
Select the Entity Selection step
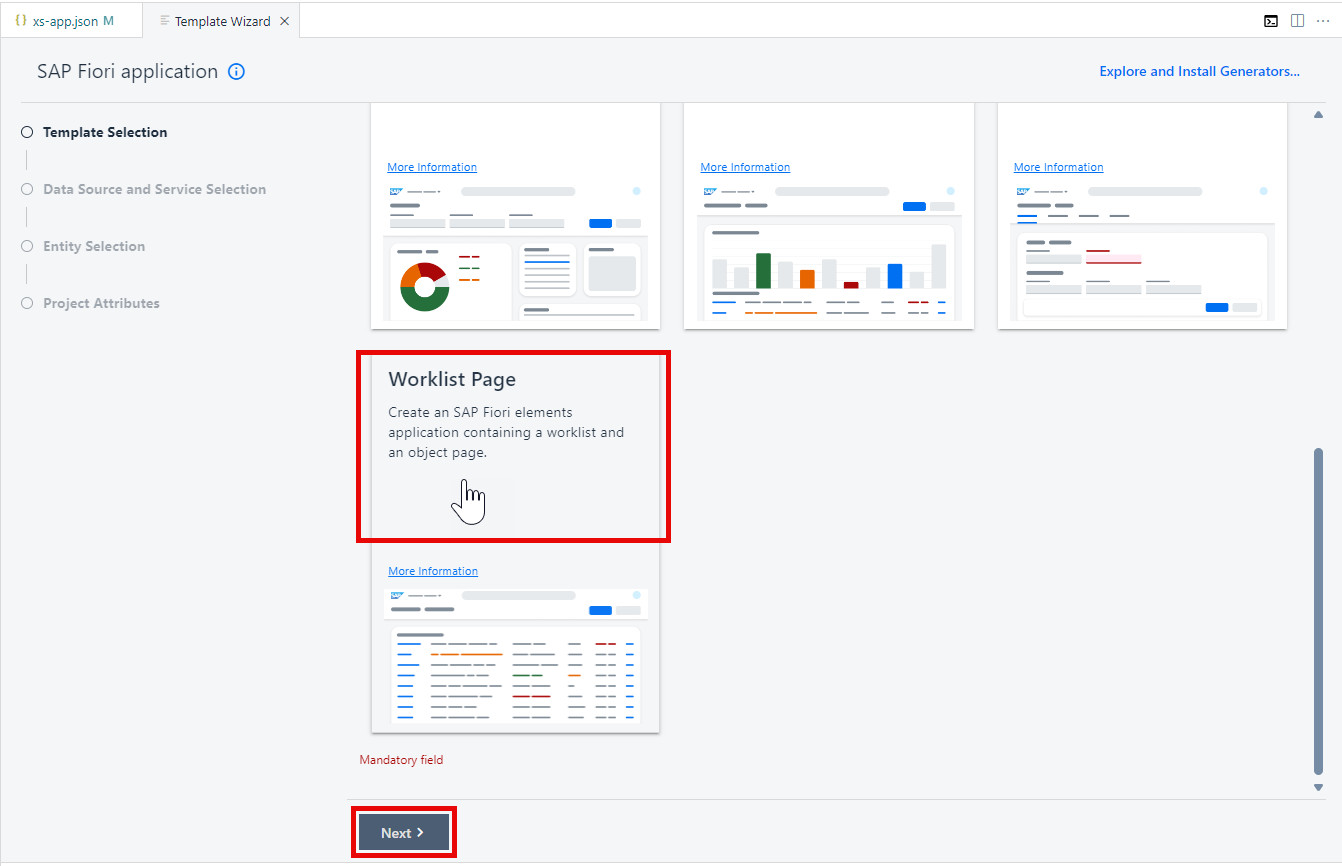[x=84, y=246]
